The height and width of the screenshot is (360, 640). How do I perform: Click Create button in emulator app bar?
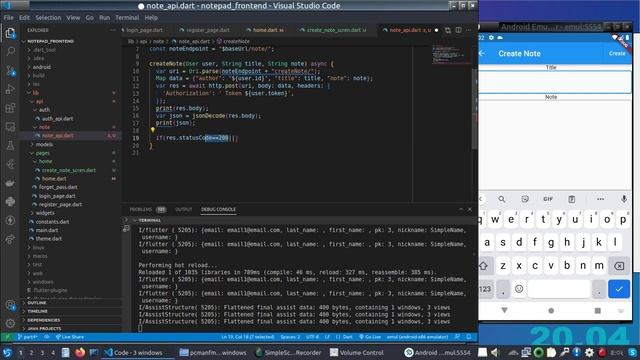click(617, 53)
